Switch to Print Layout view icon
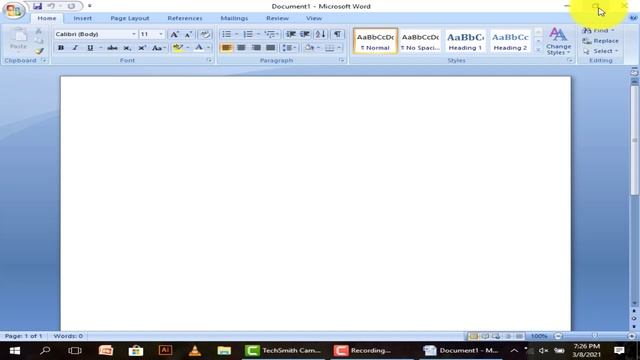Screen dimensions: 640x360 pos(473,336)
